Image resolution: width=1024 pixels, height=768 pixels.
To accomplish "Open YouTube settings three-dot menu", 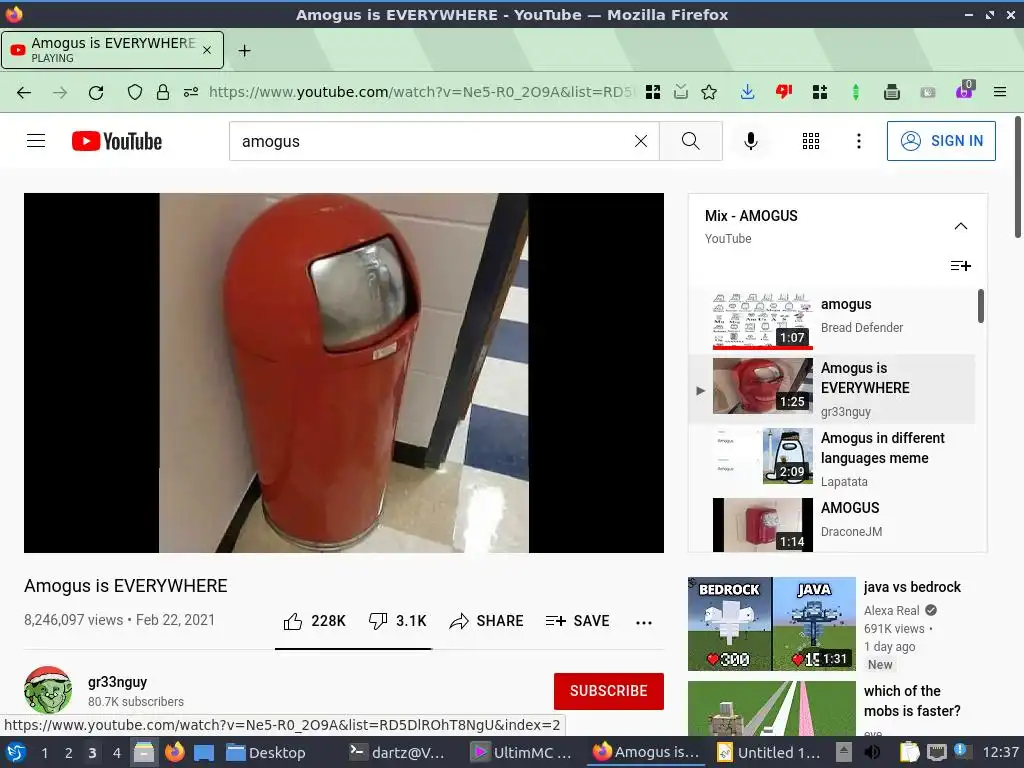I will (x=859, y=141).
